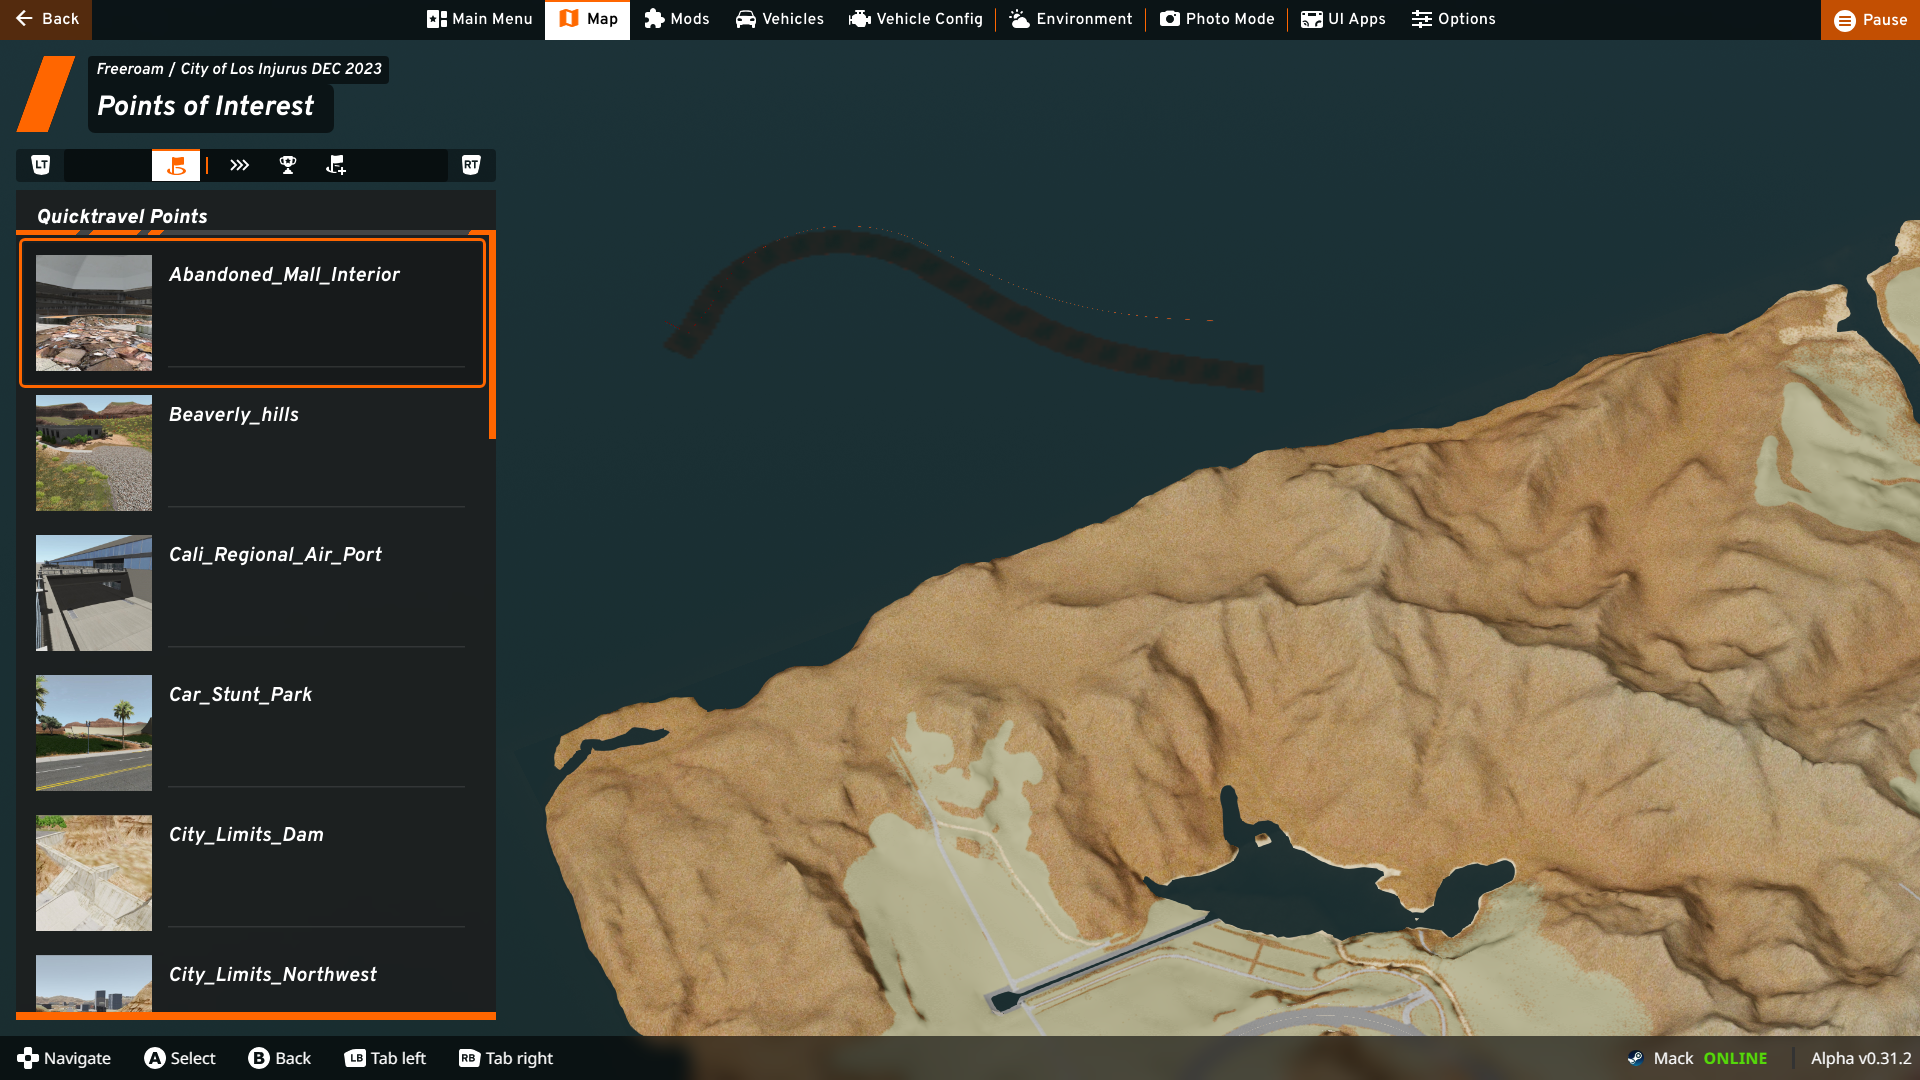The height and width of the screenshot is (1080, 1920).
Task: Select Cali_Regional_Air_Port thumbnail
Action: pos(94,592)
